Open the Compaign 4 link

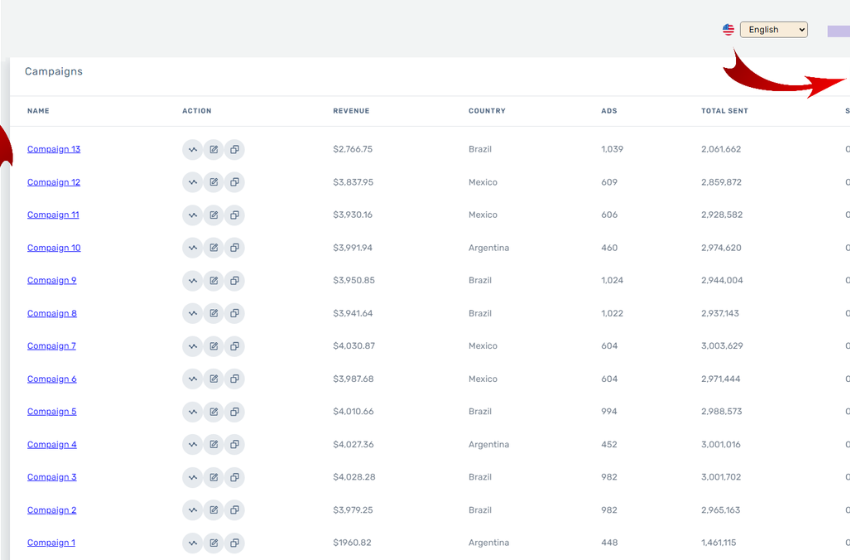coord(51,445)
